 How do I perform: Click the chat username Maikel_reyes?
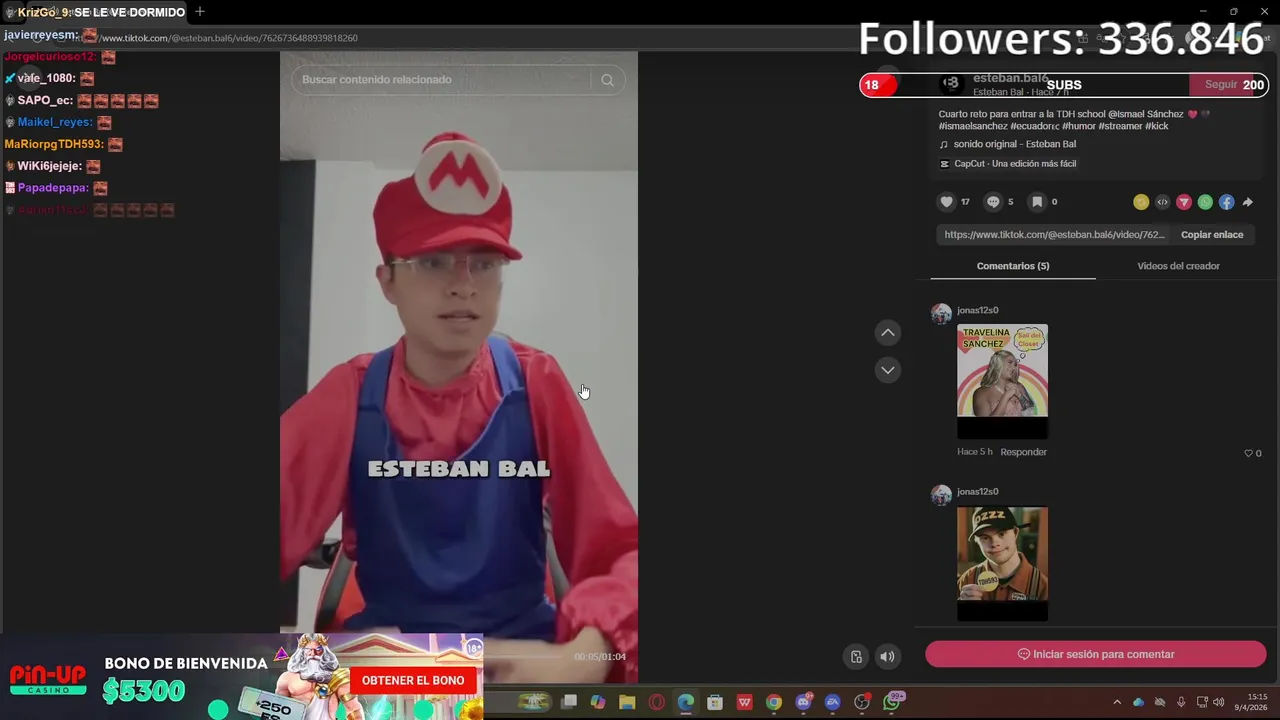tap(55, 122)
